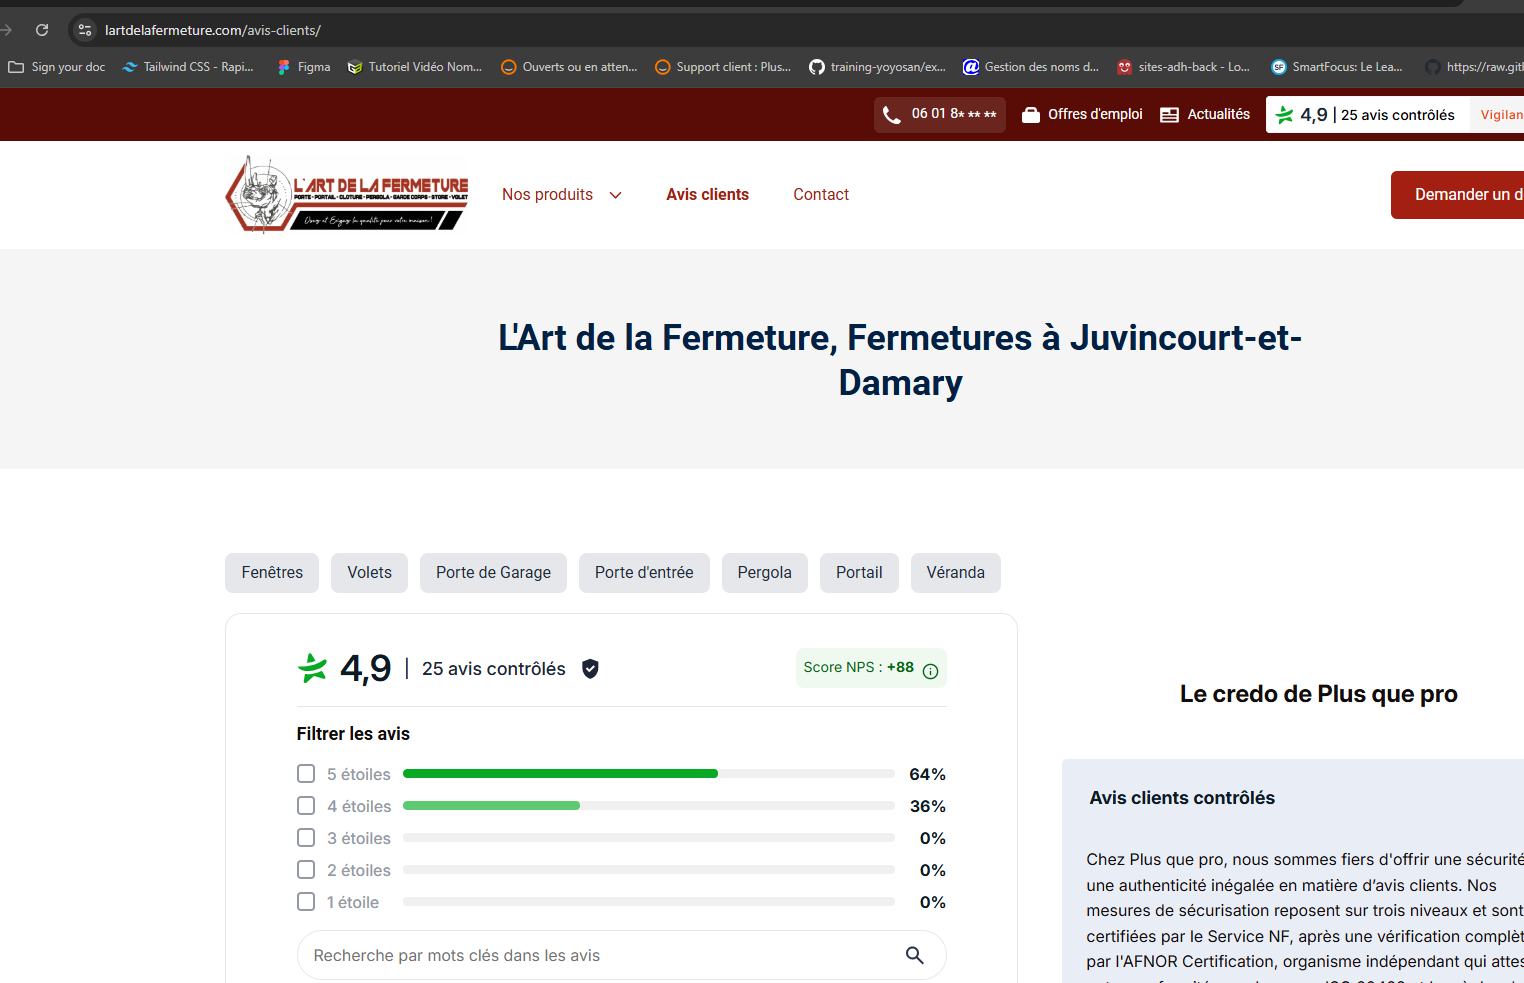Select the Fenêtres category tab
Screen dimensions: 1524x983
coord(272,573)
